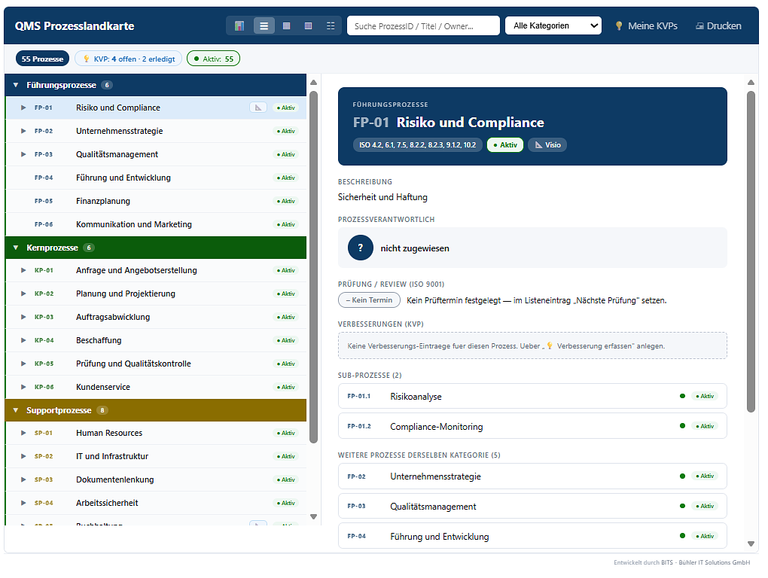
Task: Click the printer icon beside Drucken
Action: click(700, 26)
